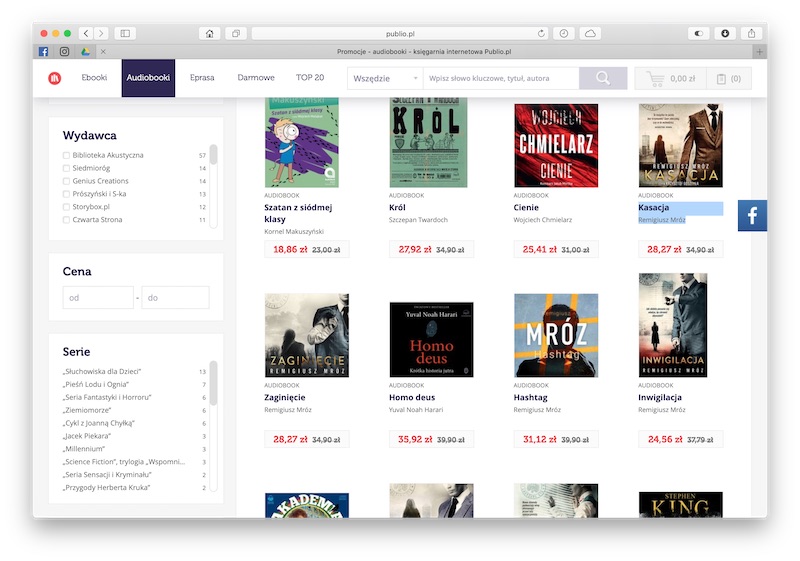Open the Zaginięcie book title link
The height and width of the screenshot is (561, 800).
point(285,397)
